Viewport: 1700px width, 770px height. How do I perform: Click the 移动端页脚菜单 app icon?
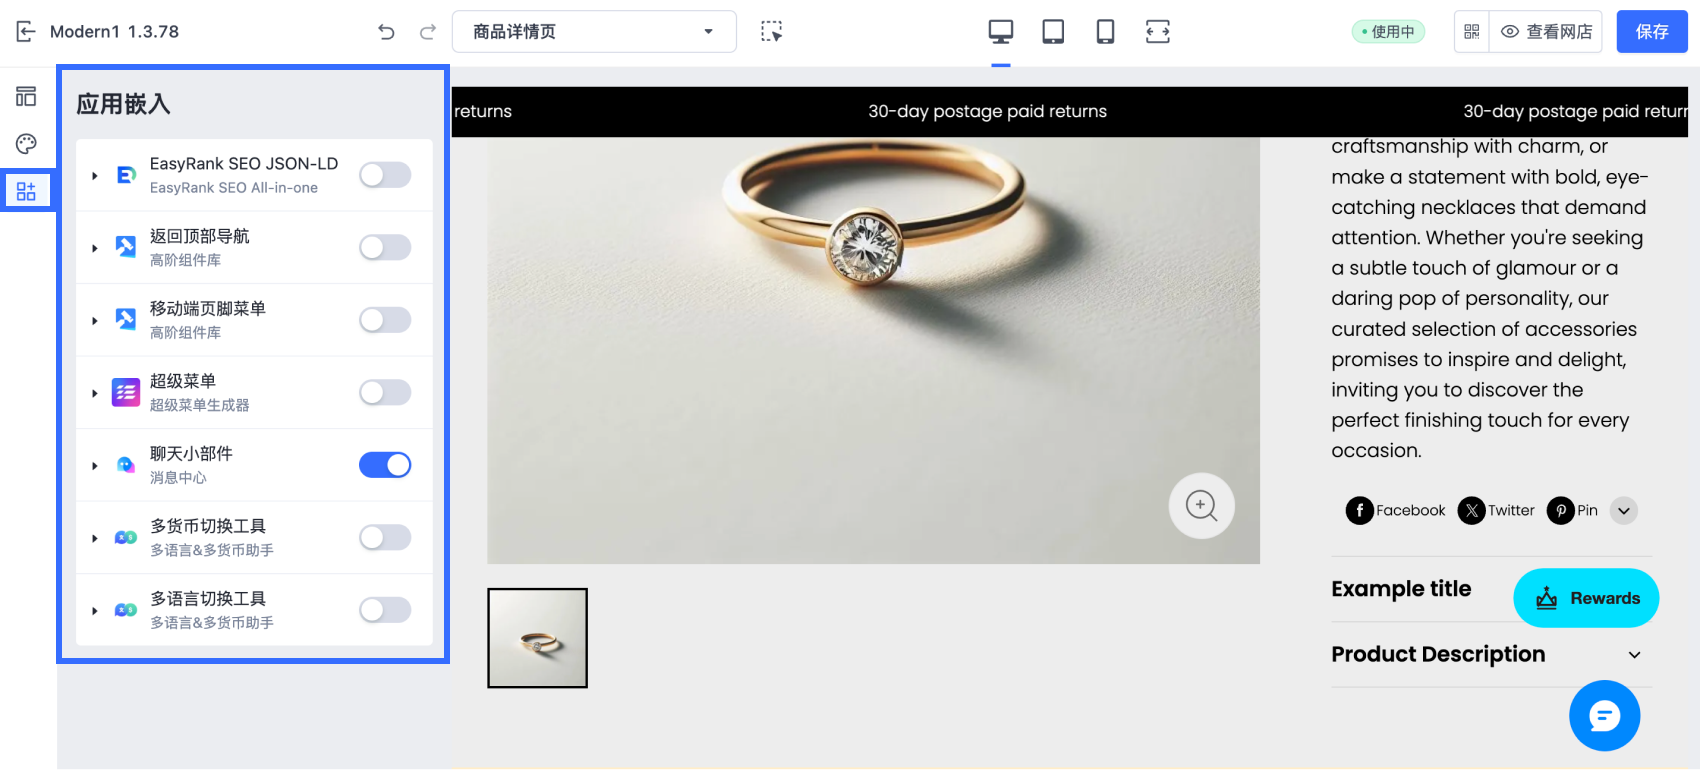tap(126, 320)
